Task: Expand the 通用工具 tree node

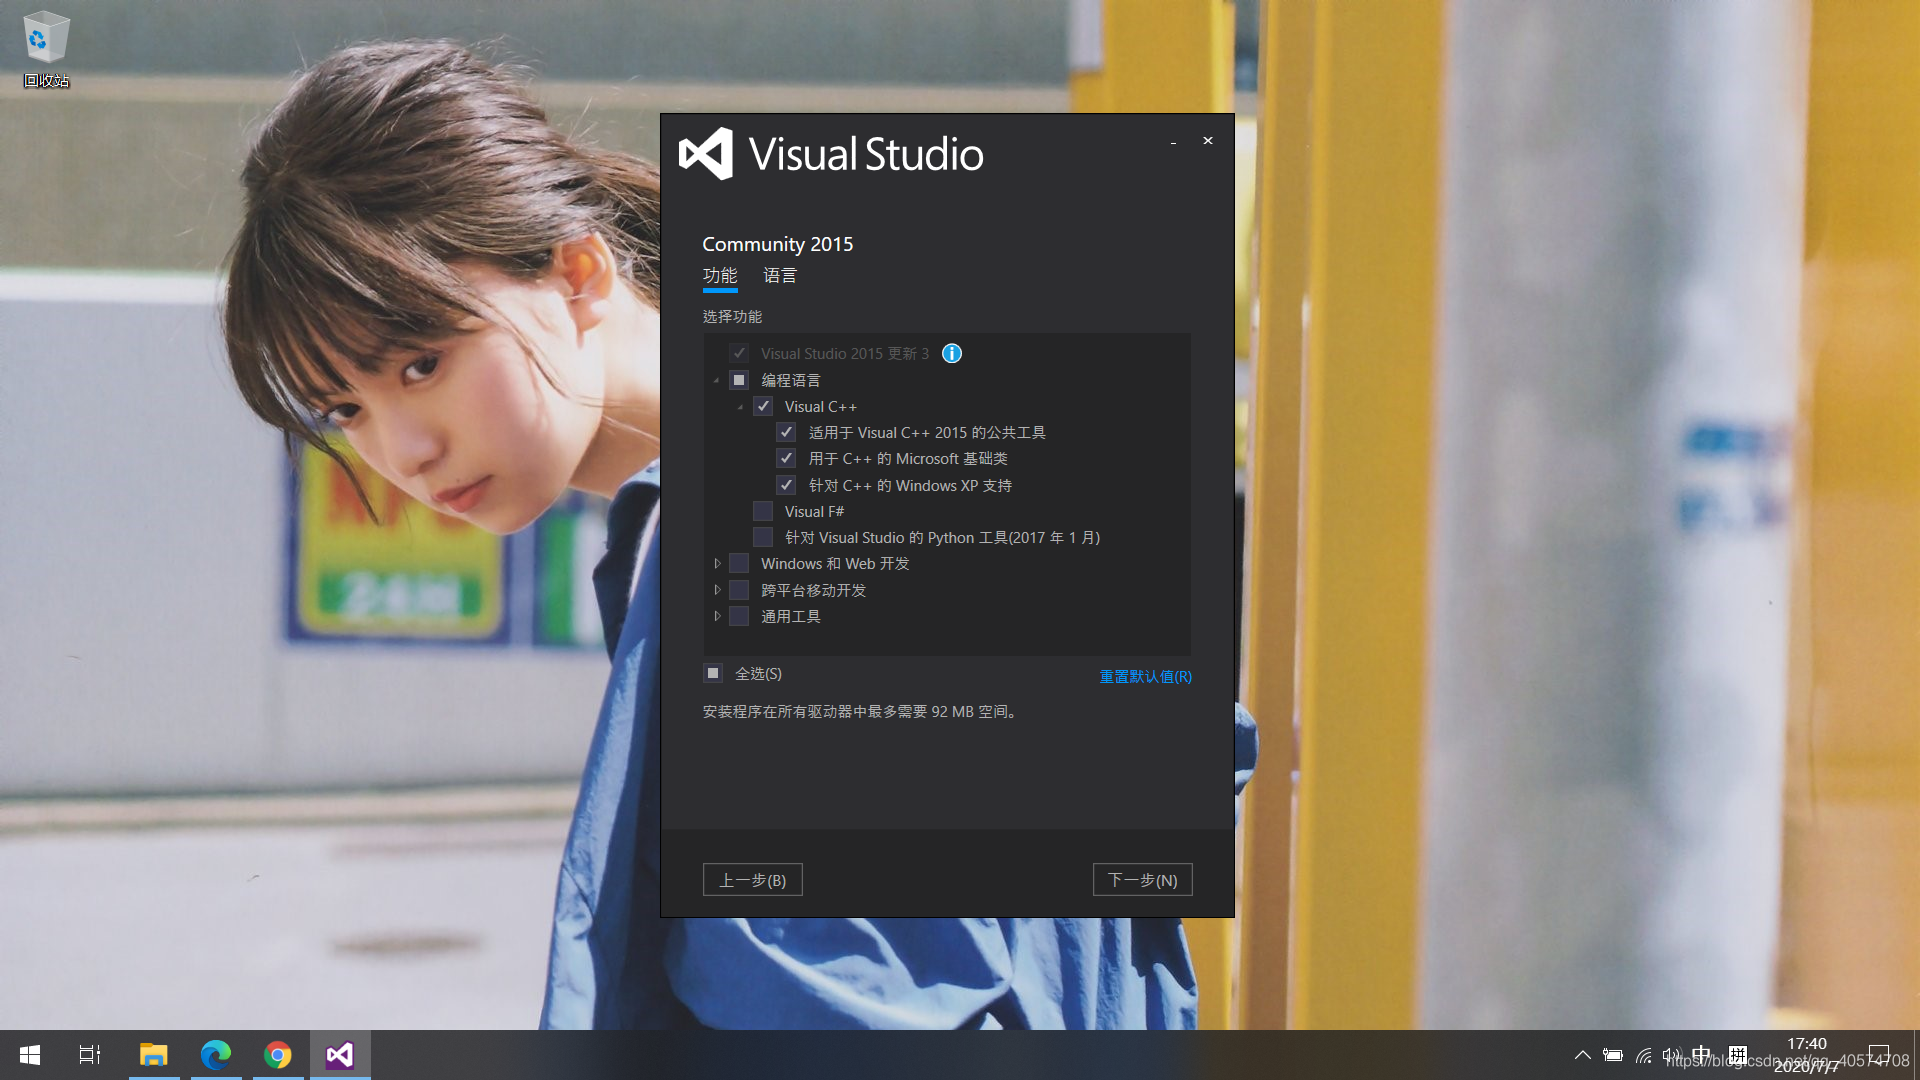Action: (x=717, y=616)
